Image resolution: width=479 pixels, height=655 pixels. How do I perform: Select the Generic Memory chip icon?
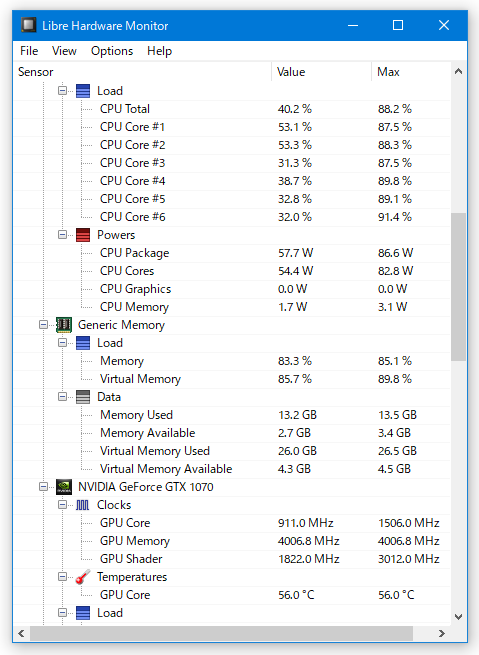63,325
